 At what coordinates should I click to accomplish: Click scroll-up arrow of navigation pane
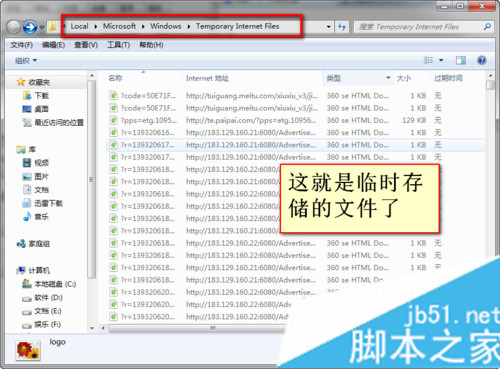coord(92,76)
